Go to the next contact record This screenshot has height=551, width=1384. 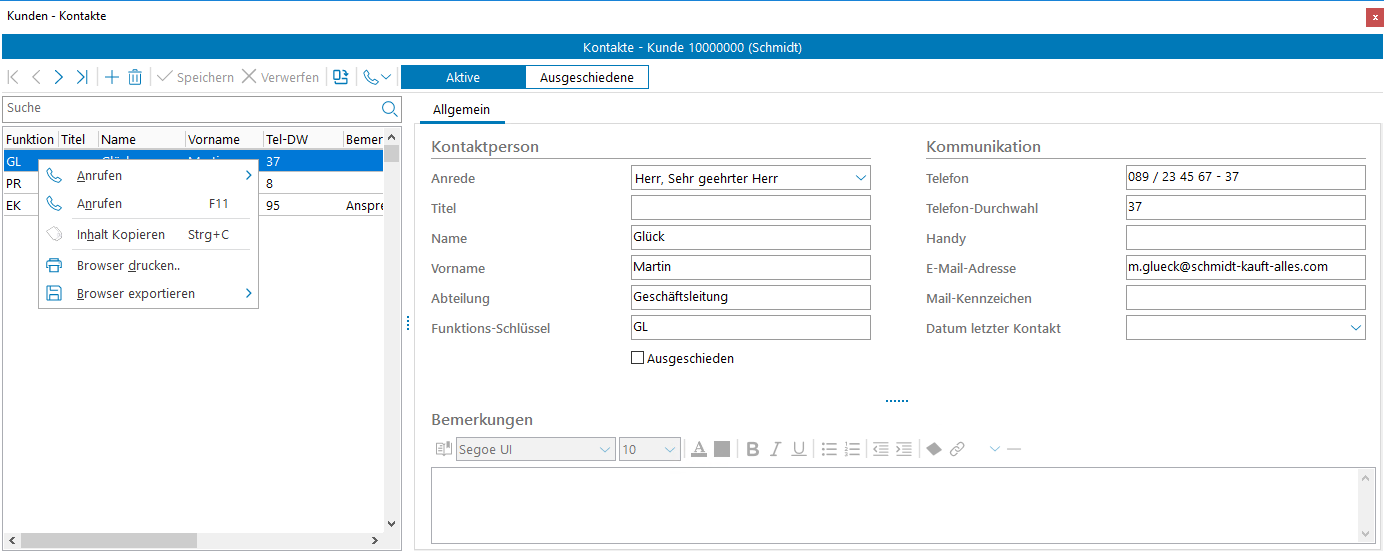click(x=59, y=77)
